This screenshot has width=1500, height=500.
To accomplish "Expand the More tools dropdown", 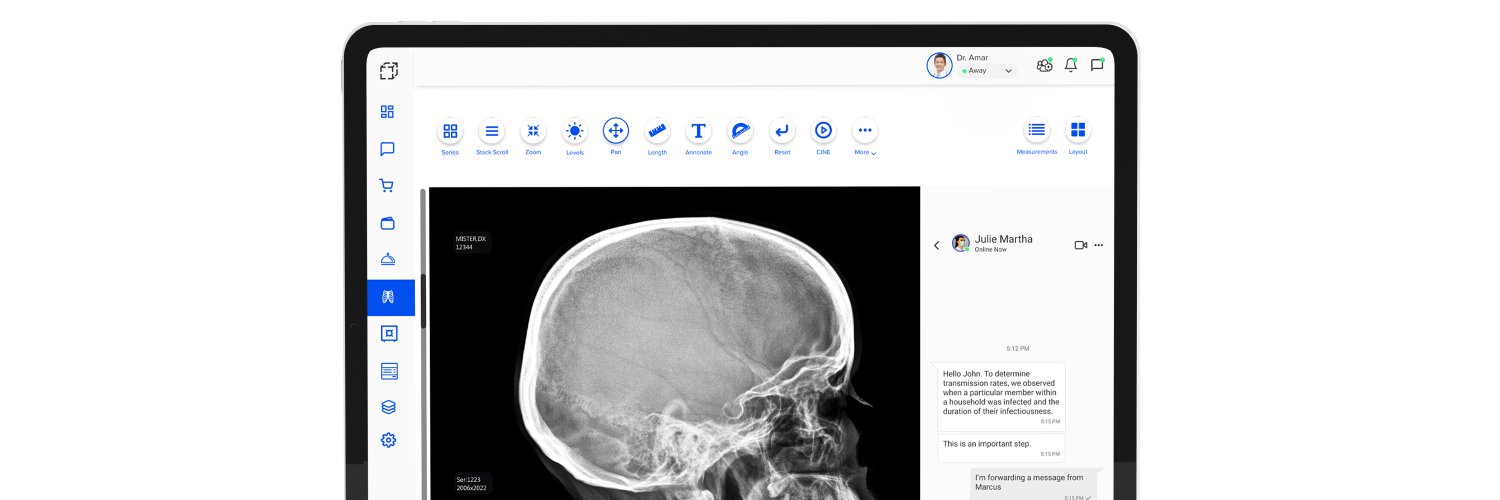I will click(x=865, y=131).
